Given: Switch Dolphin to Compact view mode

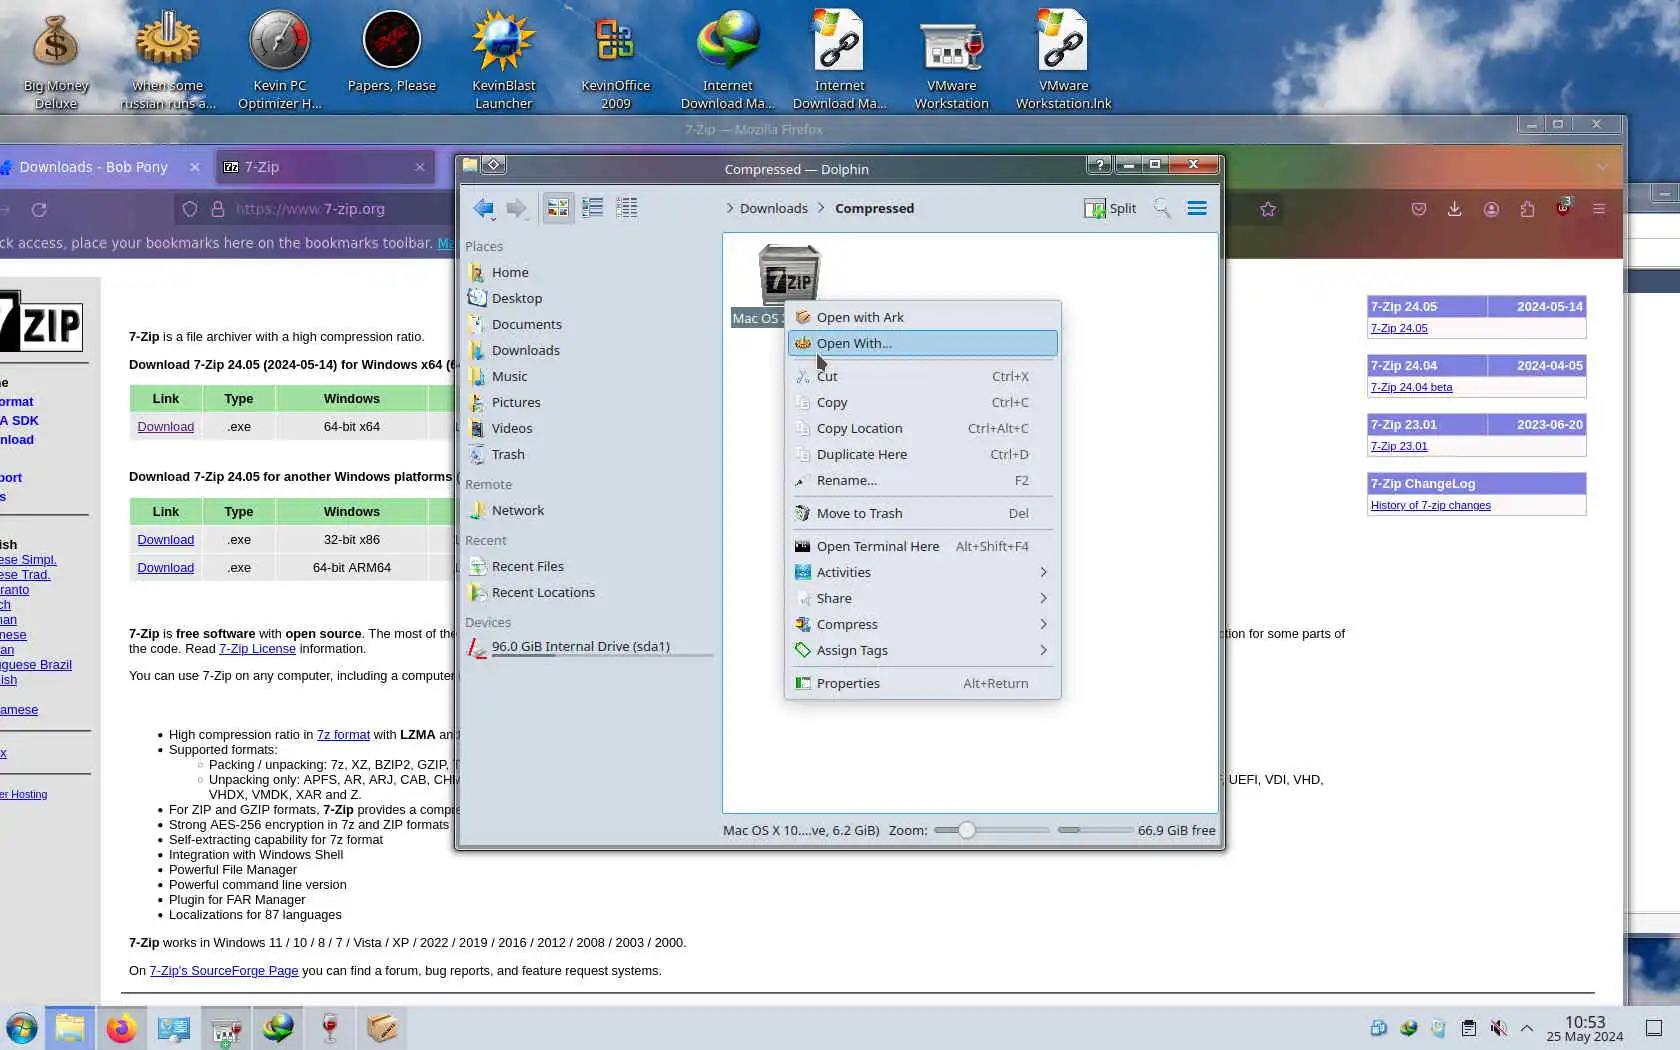Looking at the screenshot, I should tap(593, 208).
